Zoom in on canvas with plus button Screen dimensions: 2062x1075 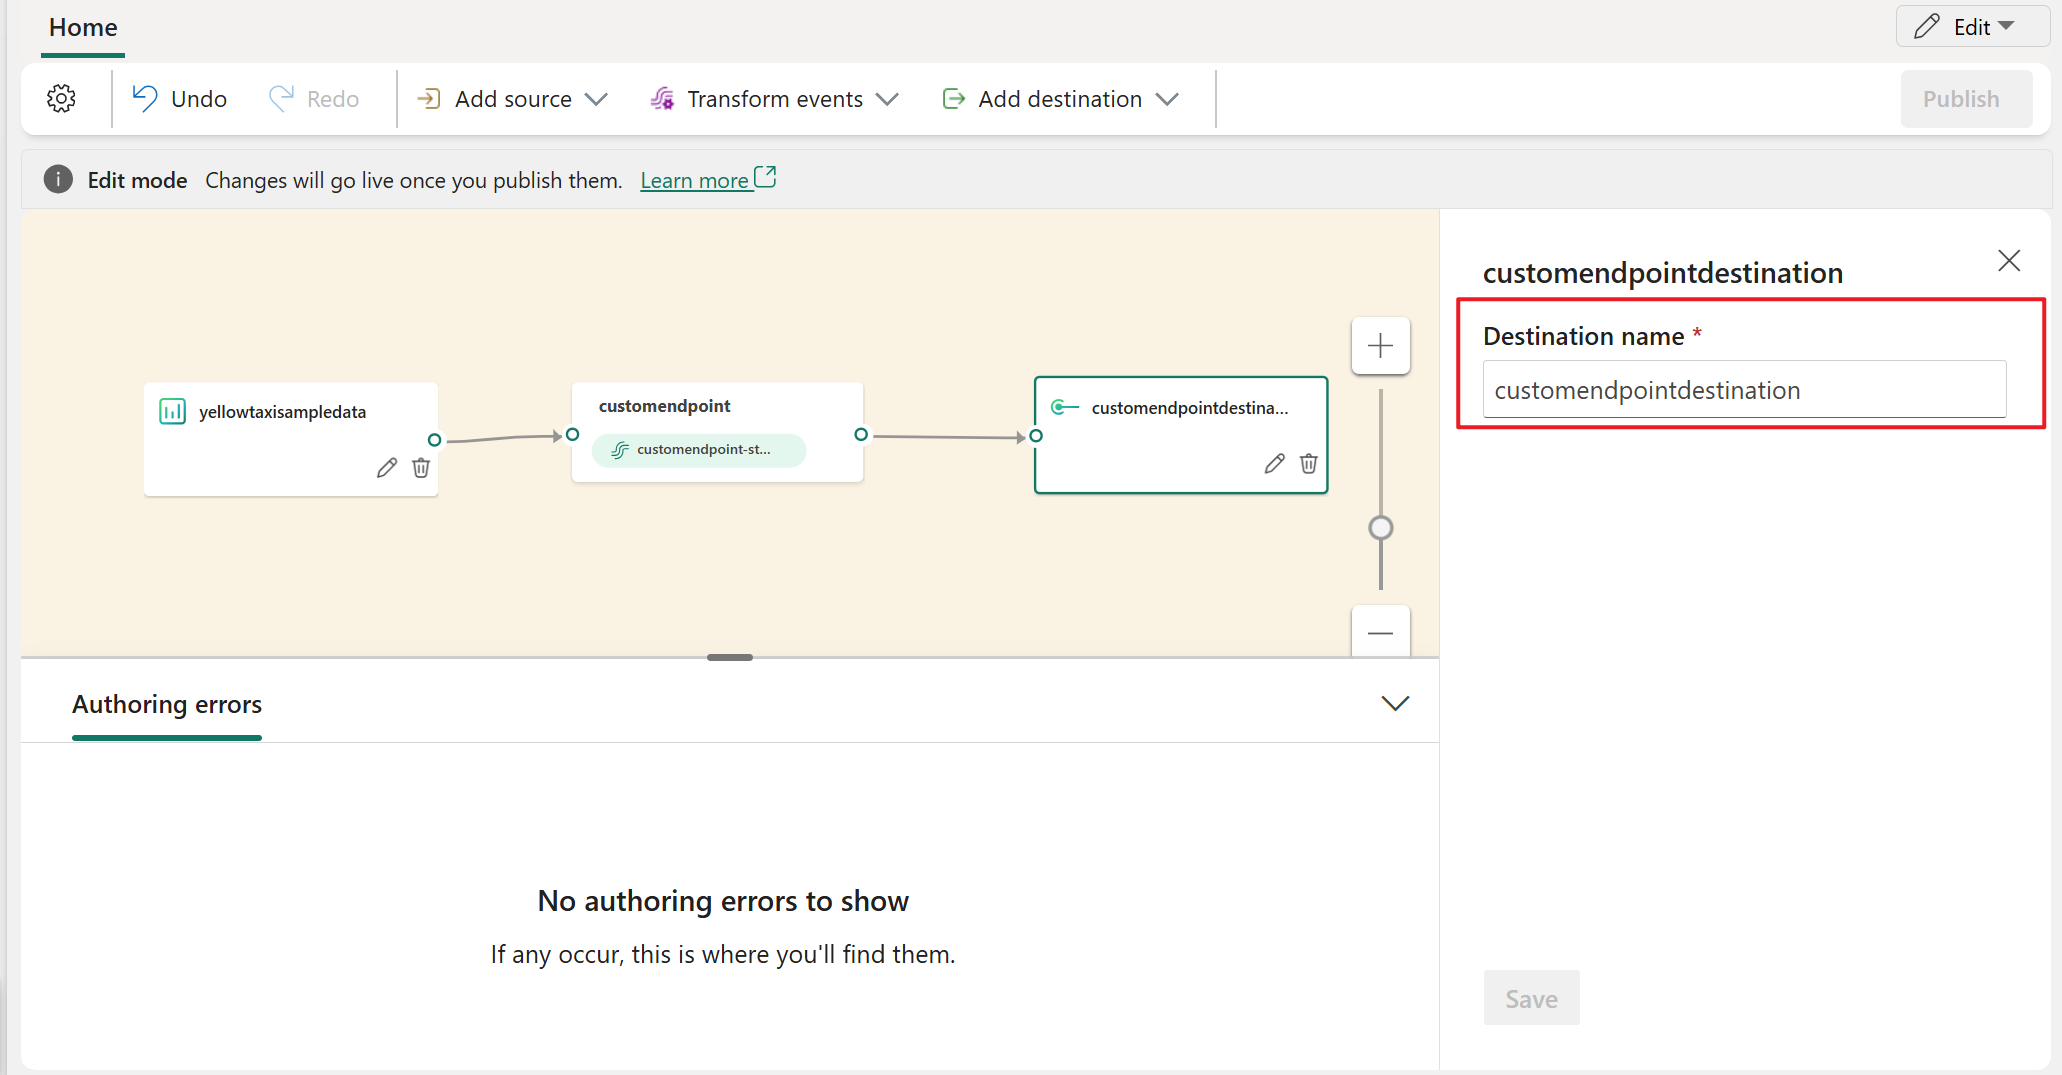tap(1380, 346)
